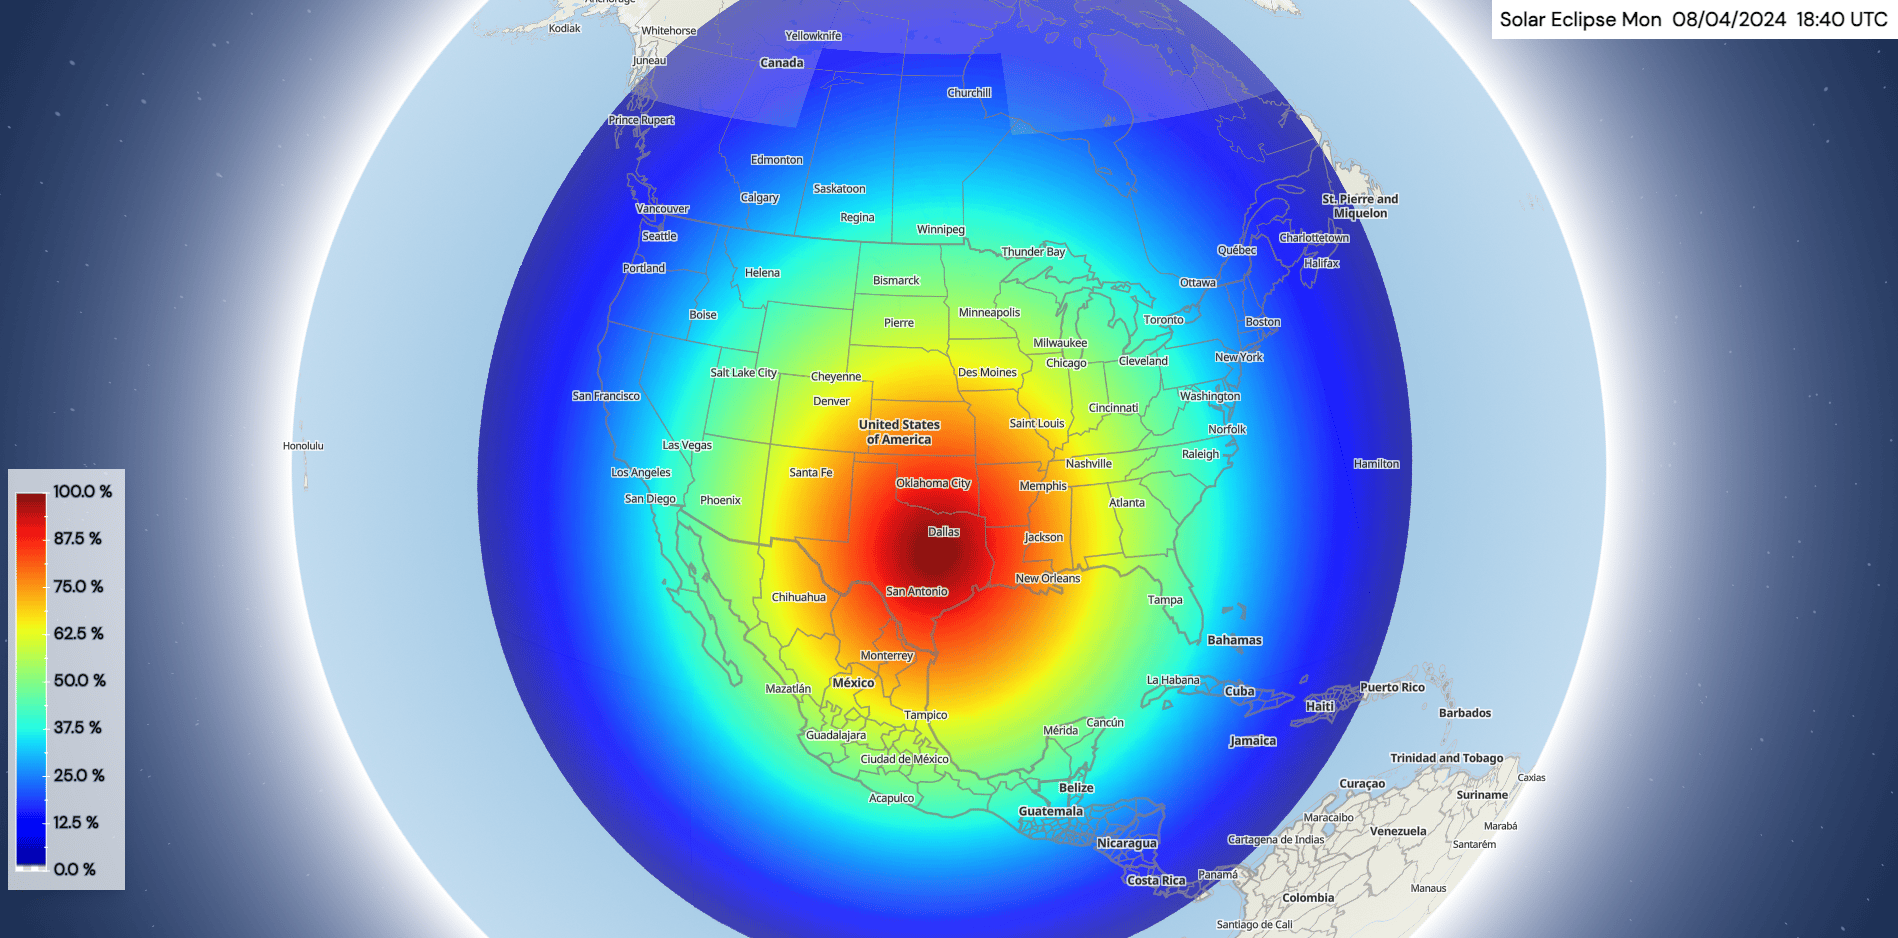This screenshot has width=1898, height=938.
Task: Click the Calgary city label
Action: pyautogui.click(x=759, y=198)
